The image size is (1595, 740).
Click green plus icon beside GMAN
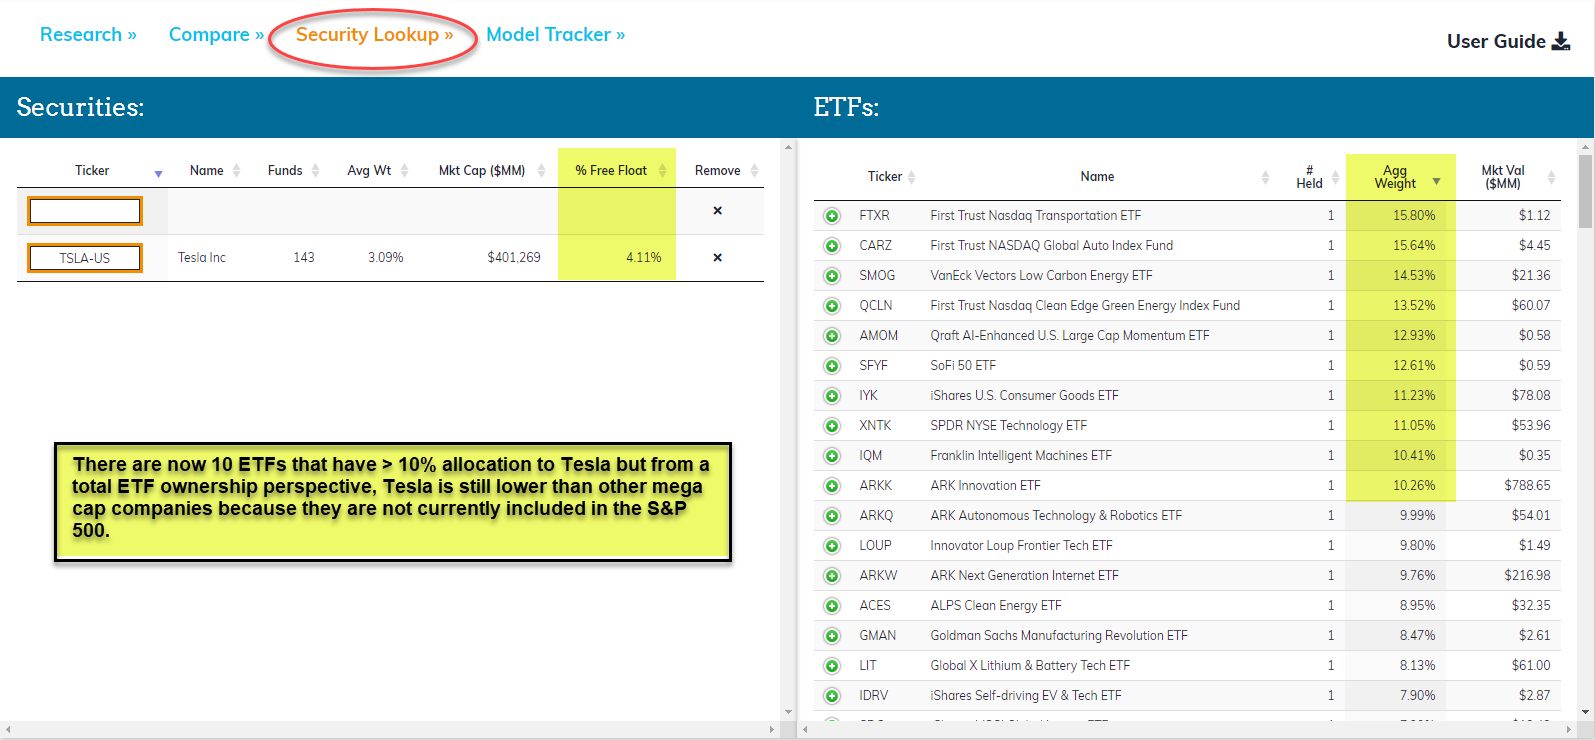tap(831, 636)
